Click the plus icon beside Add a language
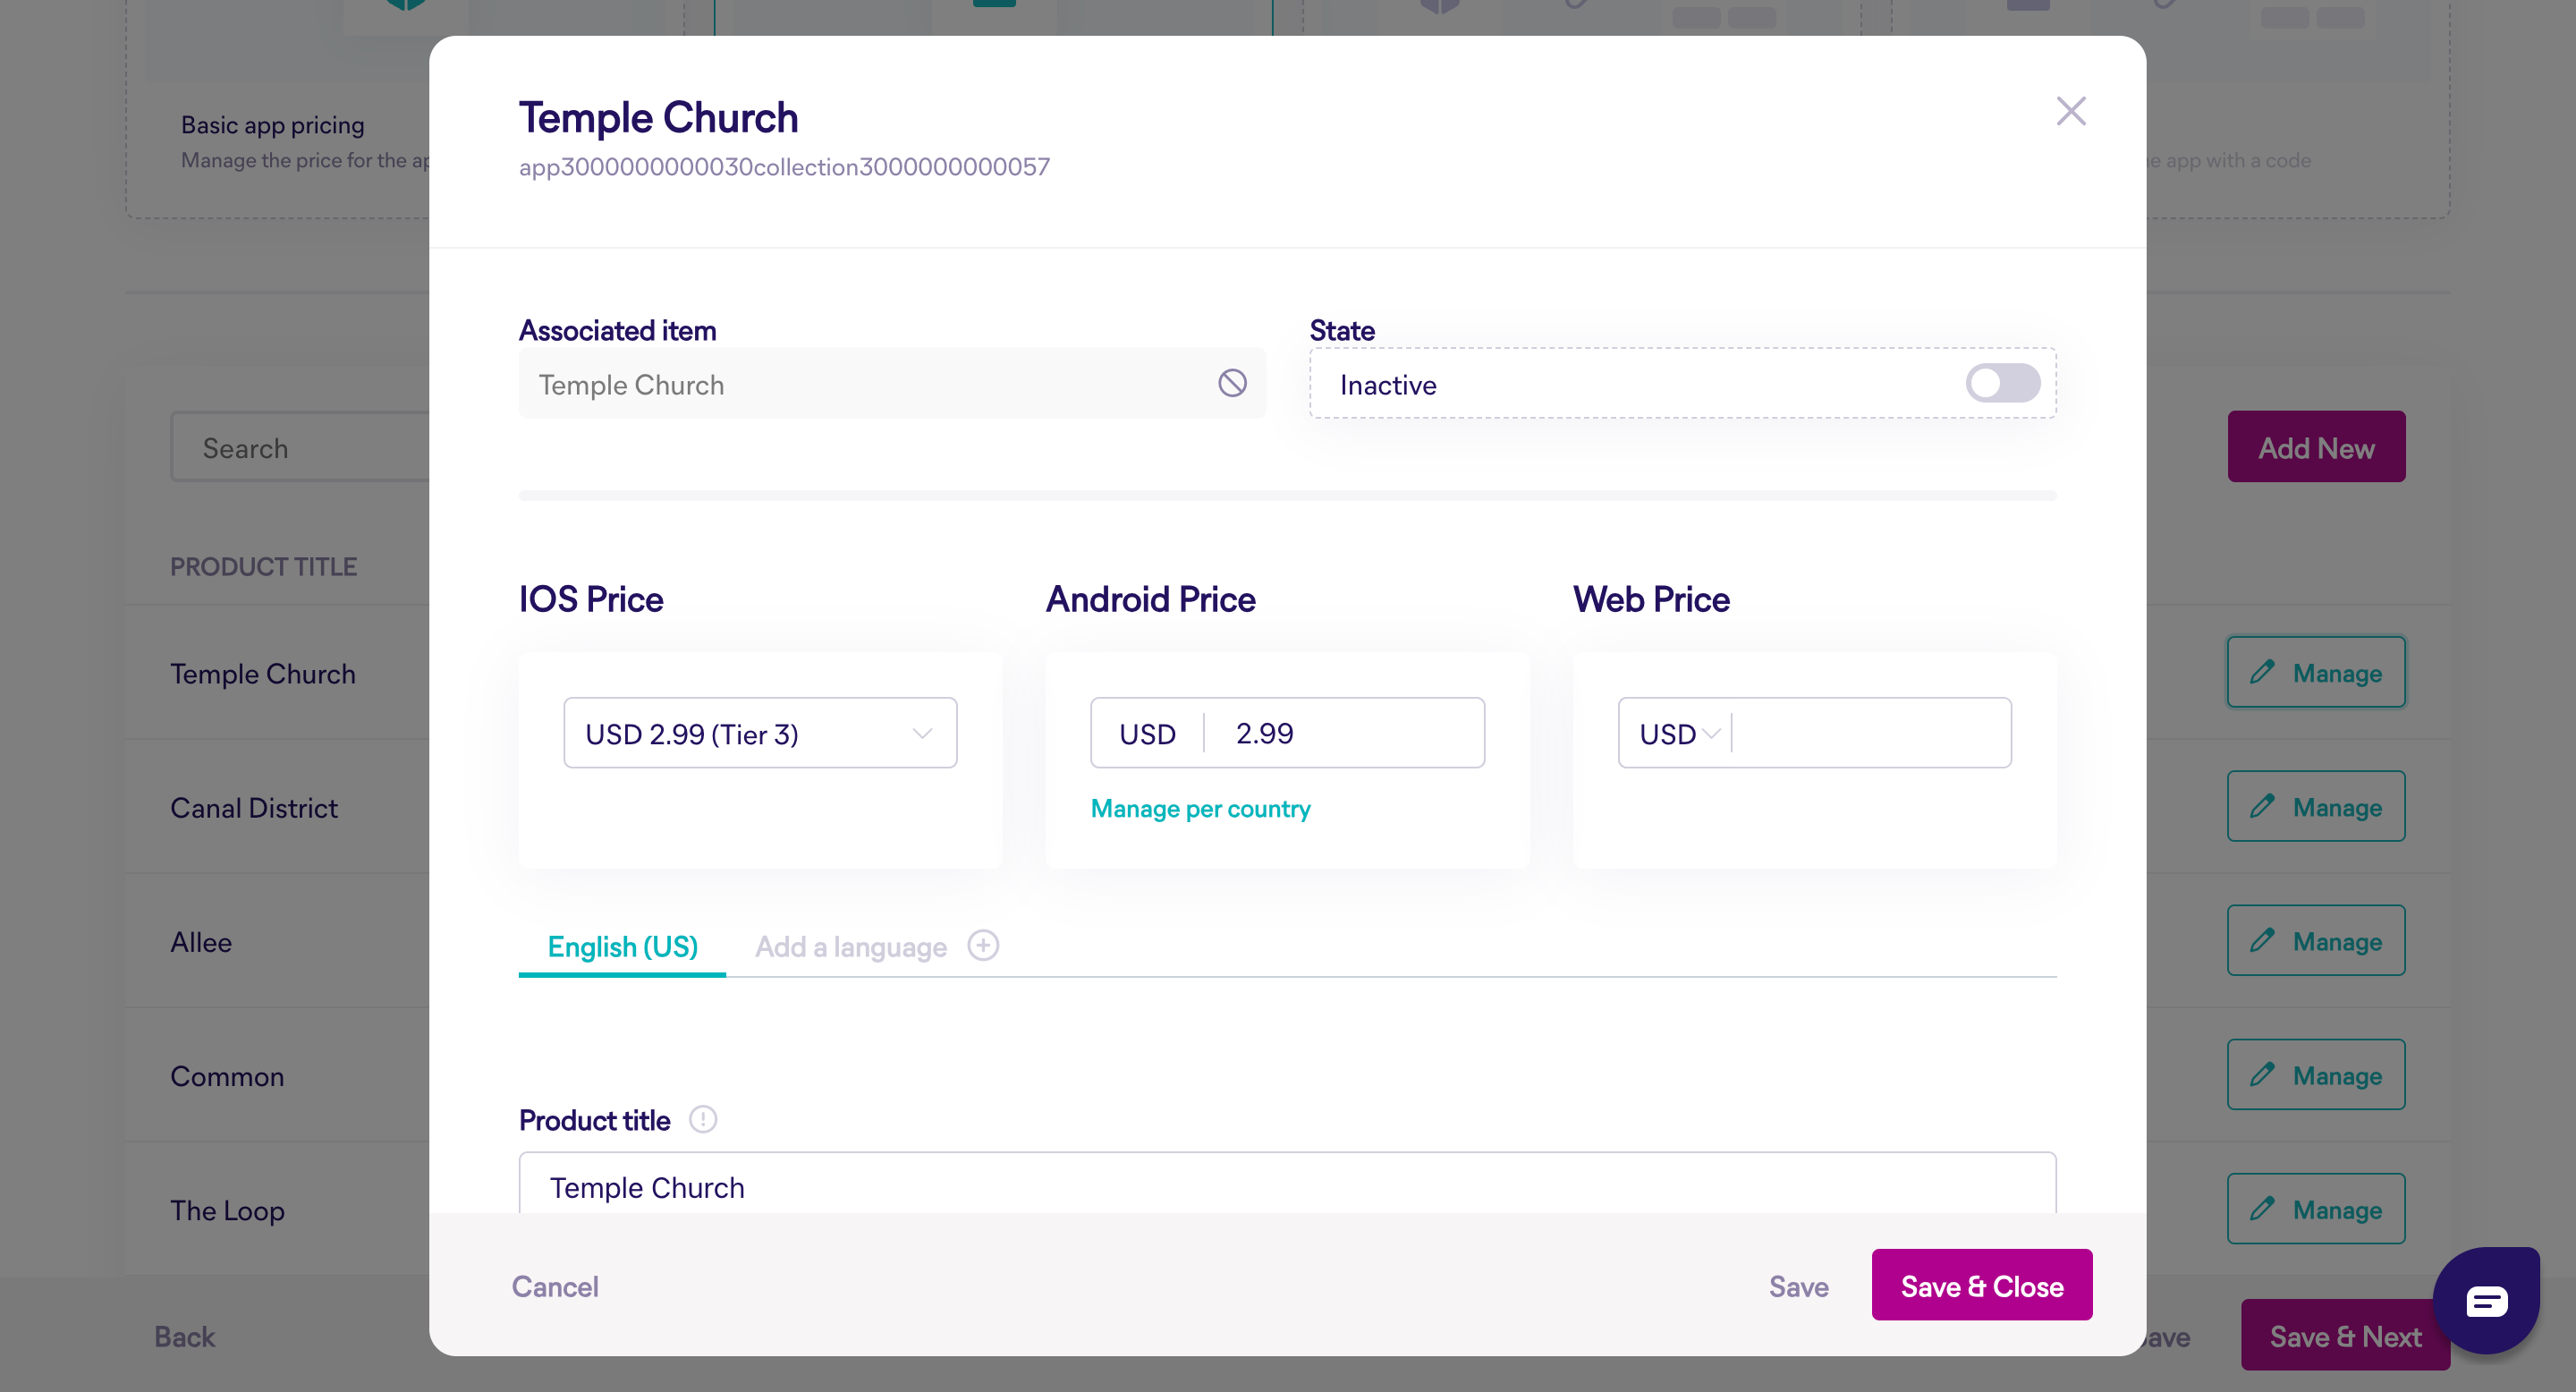Screen dimensions: 2576x1392 pos(983,945)
